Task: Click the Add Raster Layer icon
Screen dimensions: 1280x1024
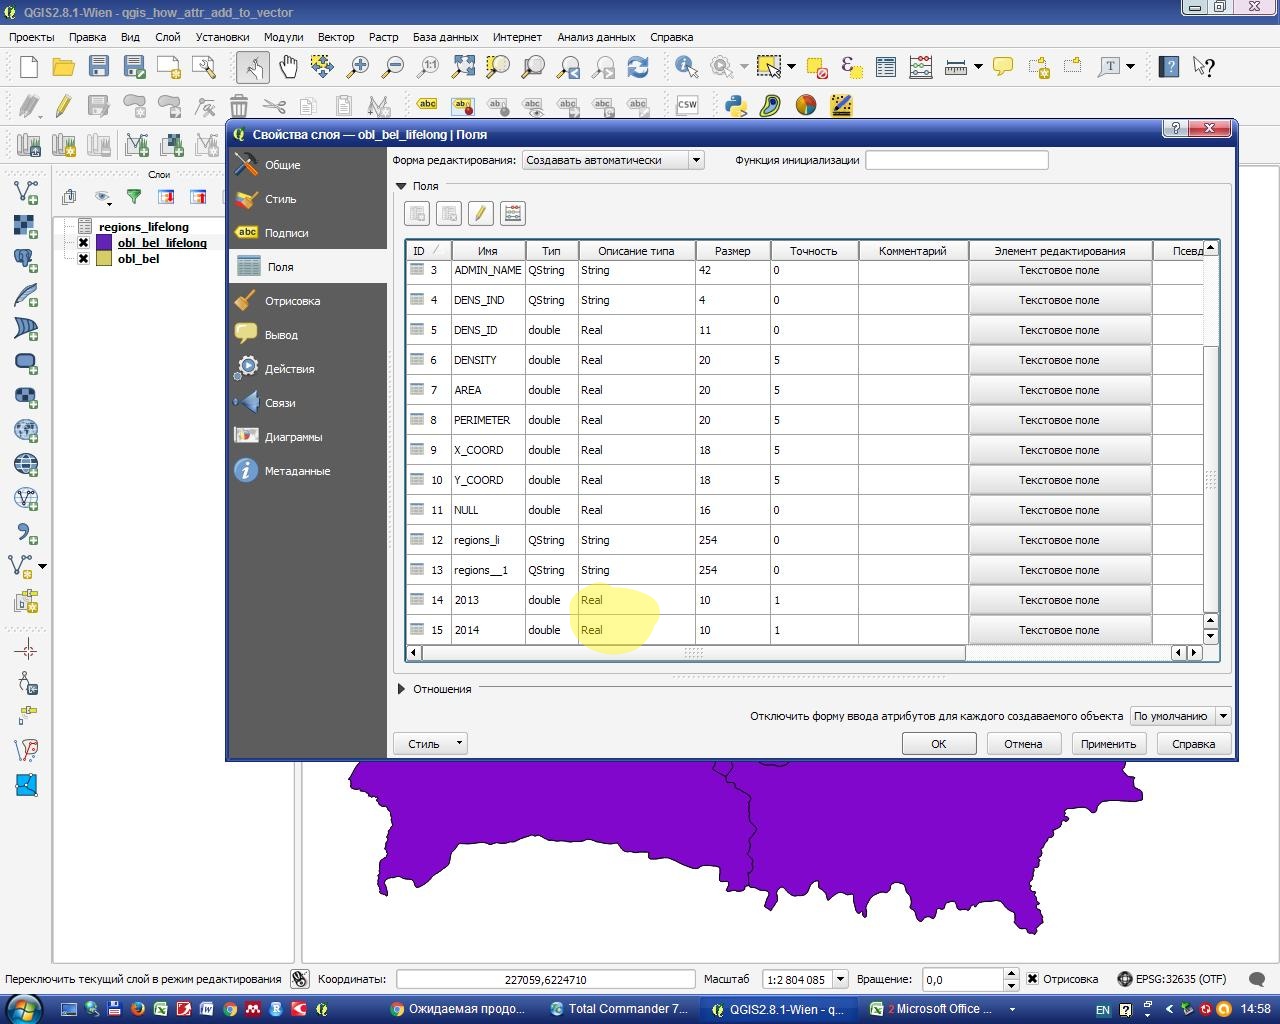Action: click(27, 225)
